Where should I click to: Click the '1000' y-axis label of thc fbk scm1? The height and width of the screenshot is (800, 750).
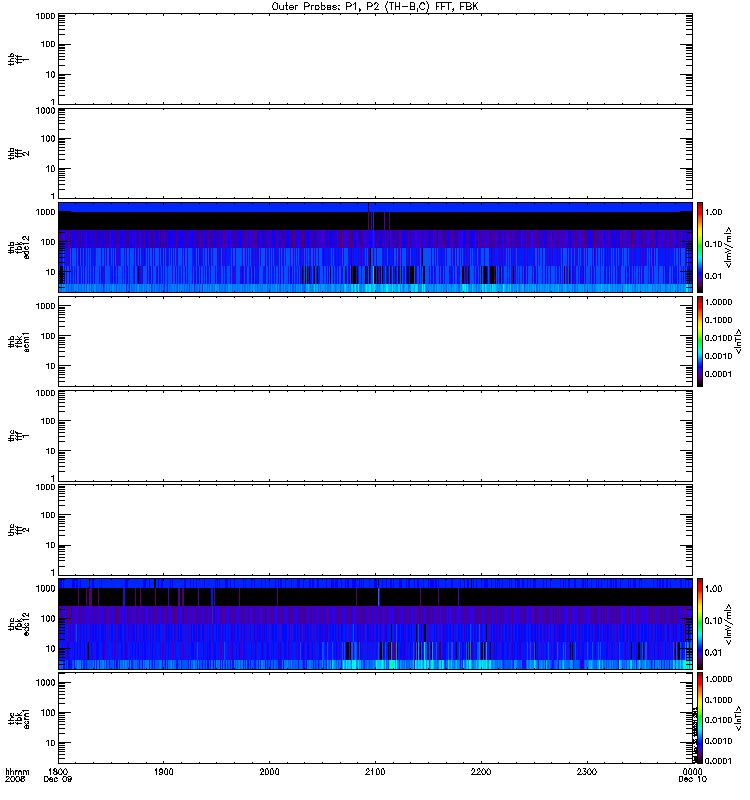click(45, 683)
